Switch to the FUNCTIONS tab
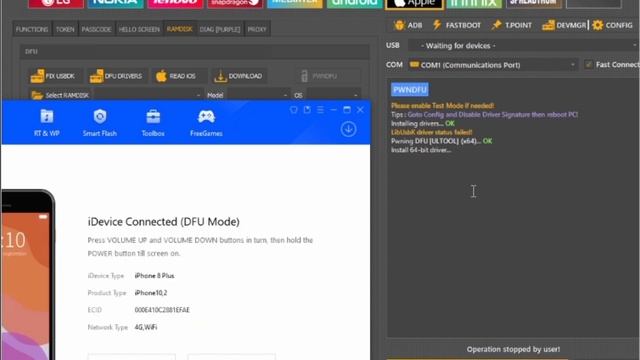The width and height of the screenshot is (640, 360). [32, 29]
